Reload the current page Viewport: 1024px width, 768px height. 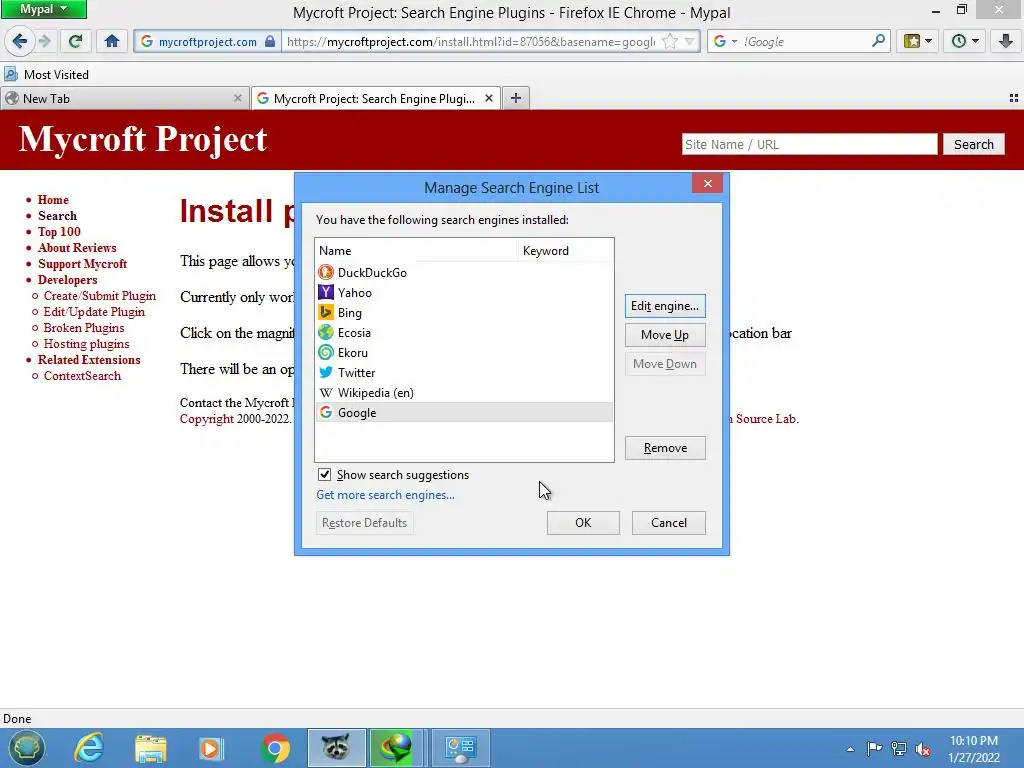75,42
